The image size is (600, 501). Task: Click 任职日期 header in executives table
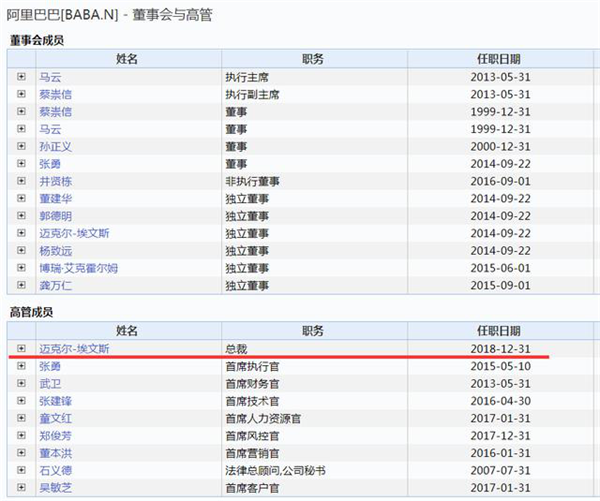point(500,331)
